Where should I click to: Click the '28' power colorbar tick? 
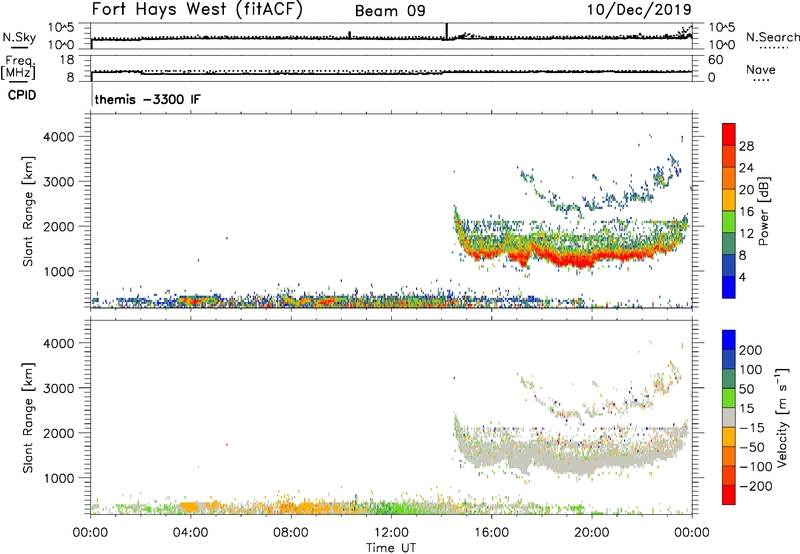(746, 146)
